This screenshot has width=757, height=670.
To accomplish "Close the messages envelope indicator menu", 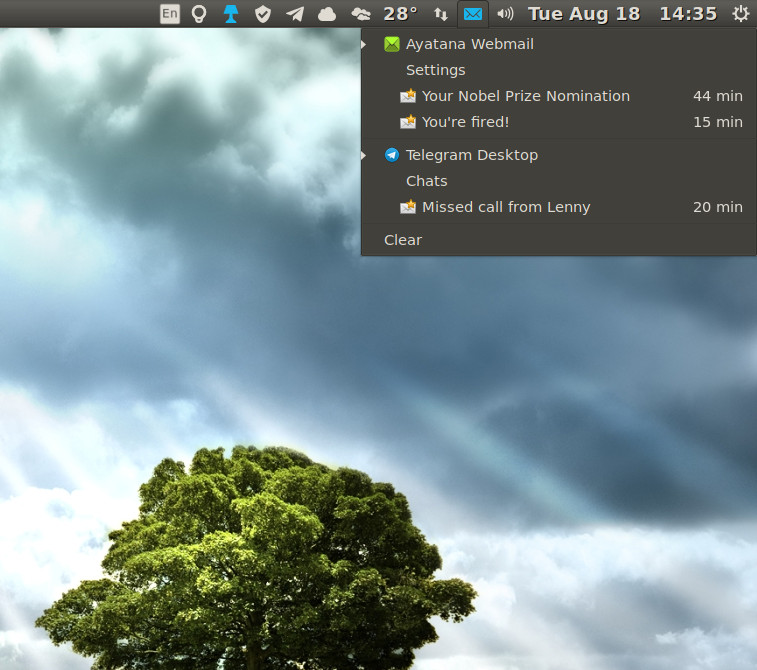I will 473,14.
